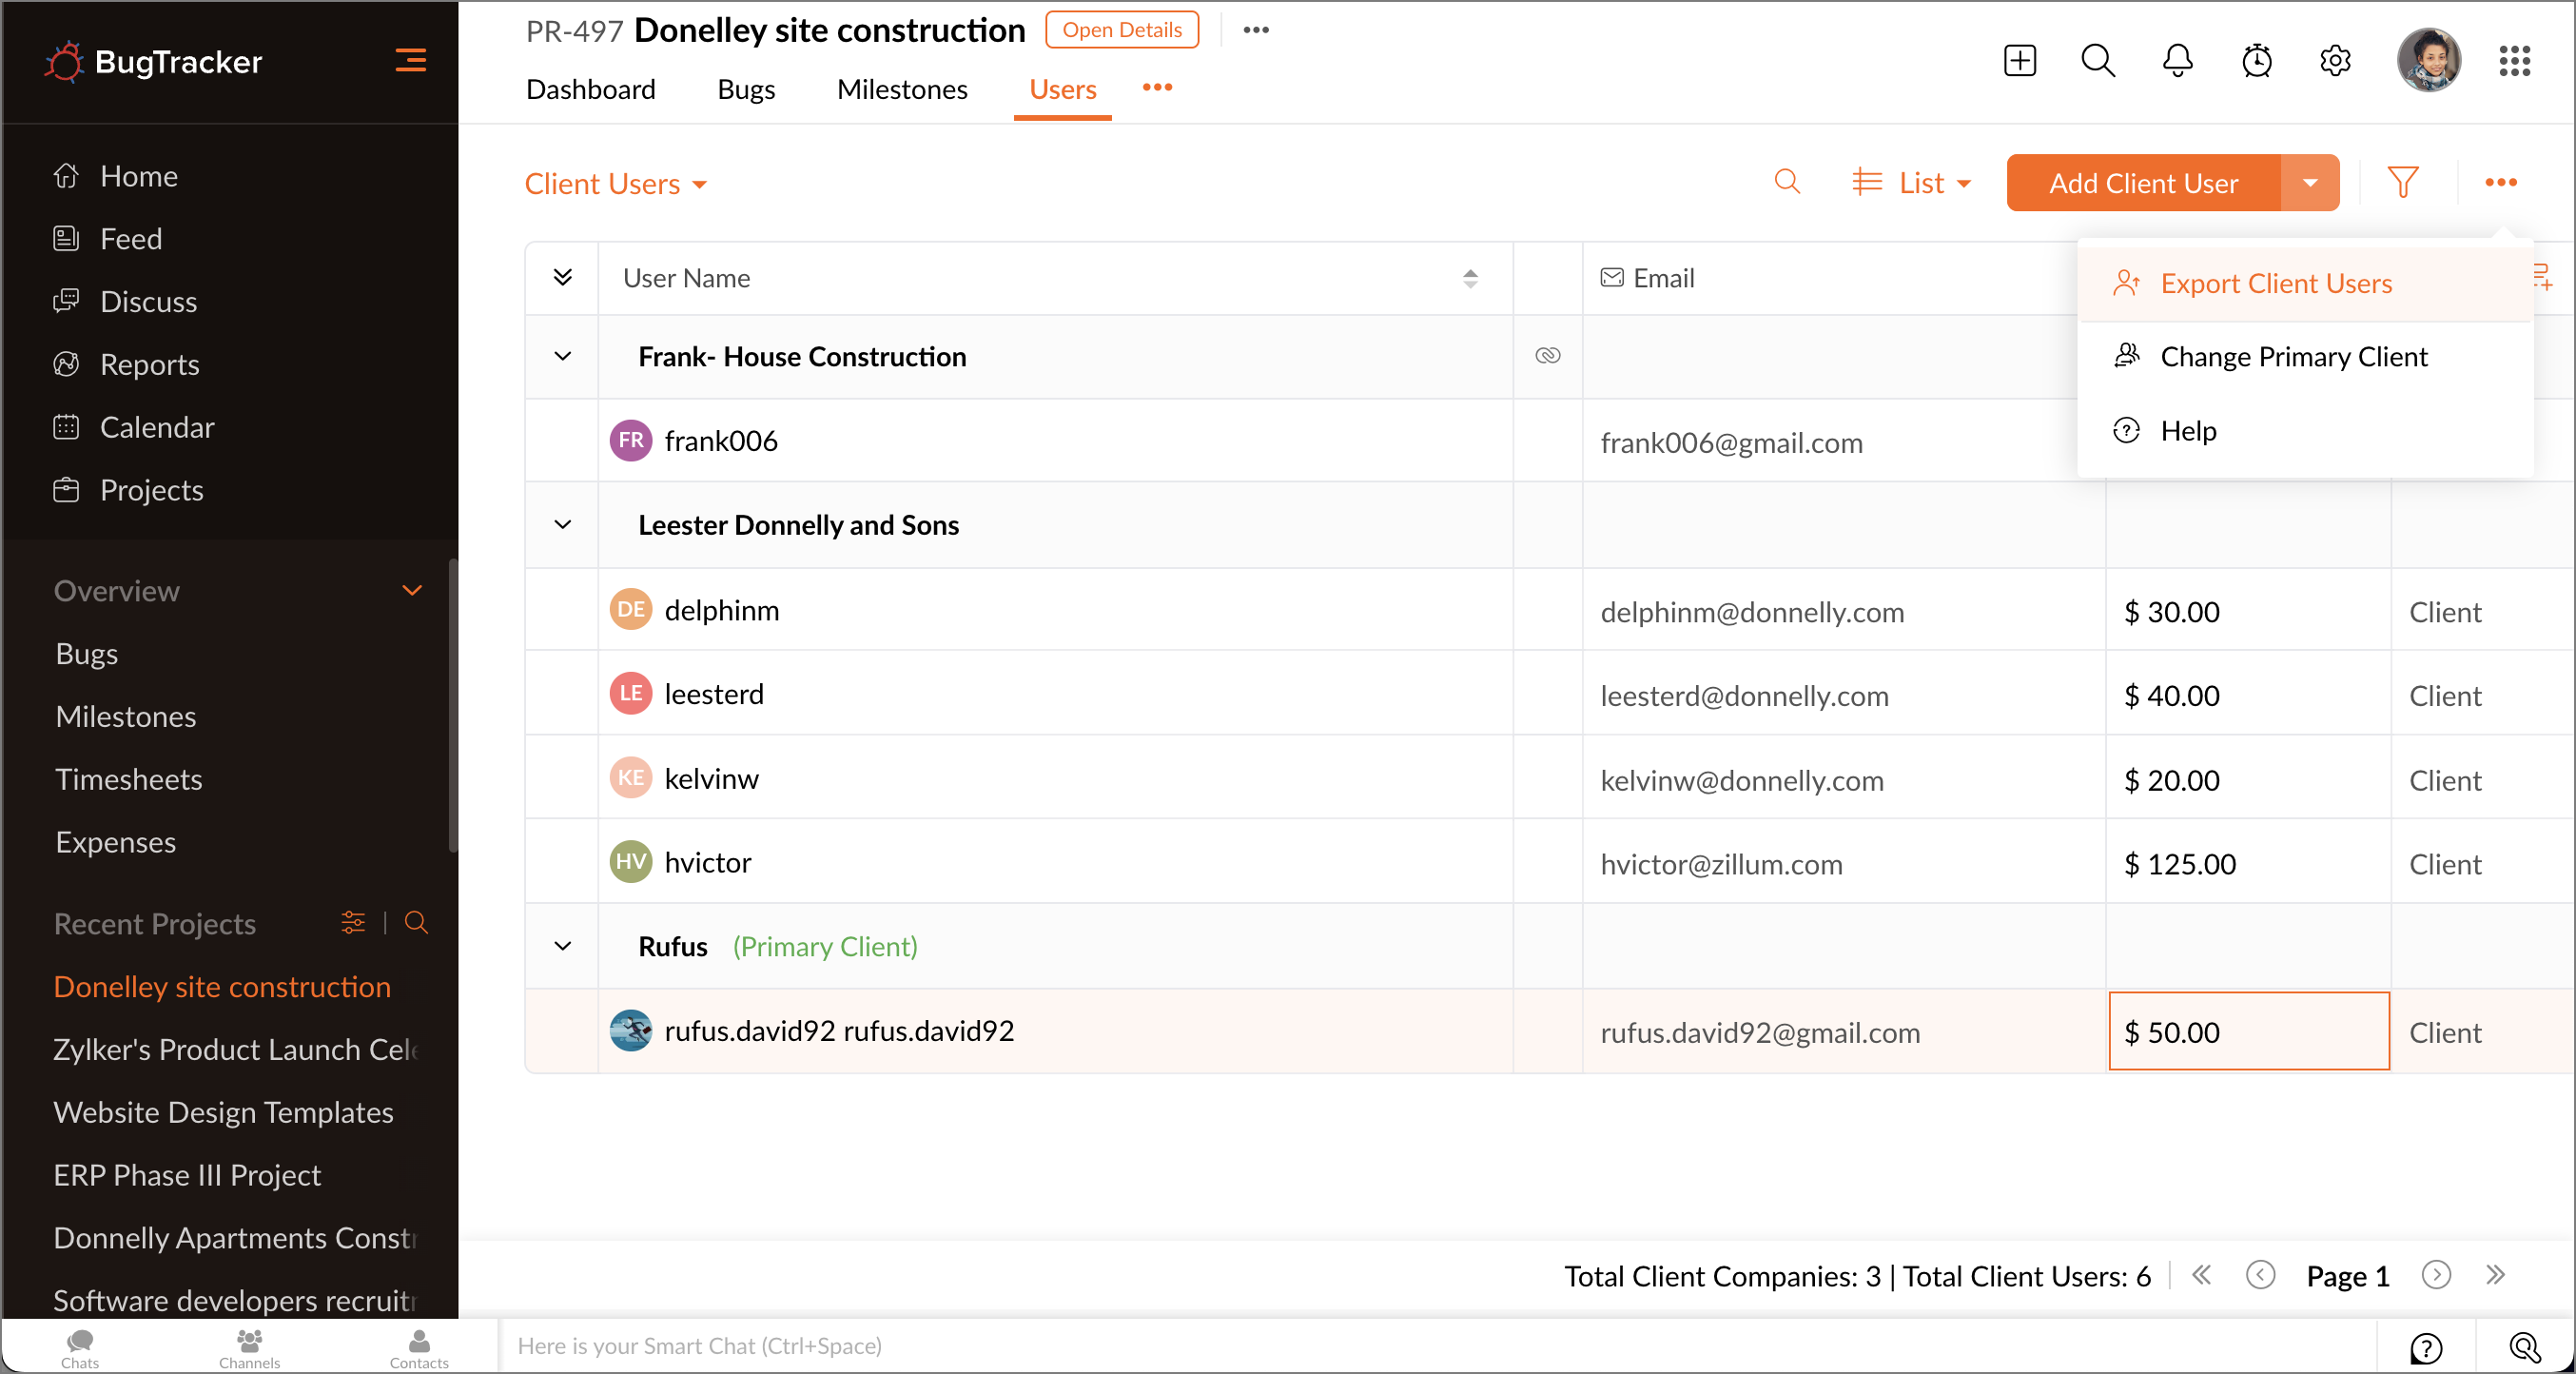Open the timer clock icon

[x=2256, y=61]
